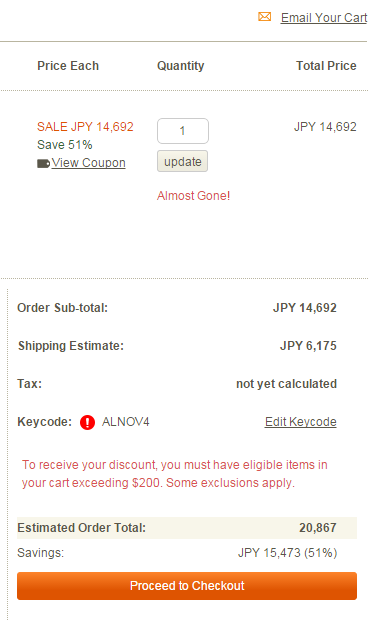The height and width of the screenshot is (621, 369).
Task: Click the Total Price column header
Action: pyautogui.click(x=326, y=66)
